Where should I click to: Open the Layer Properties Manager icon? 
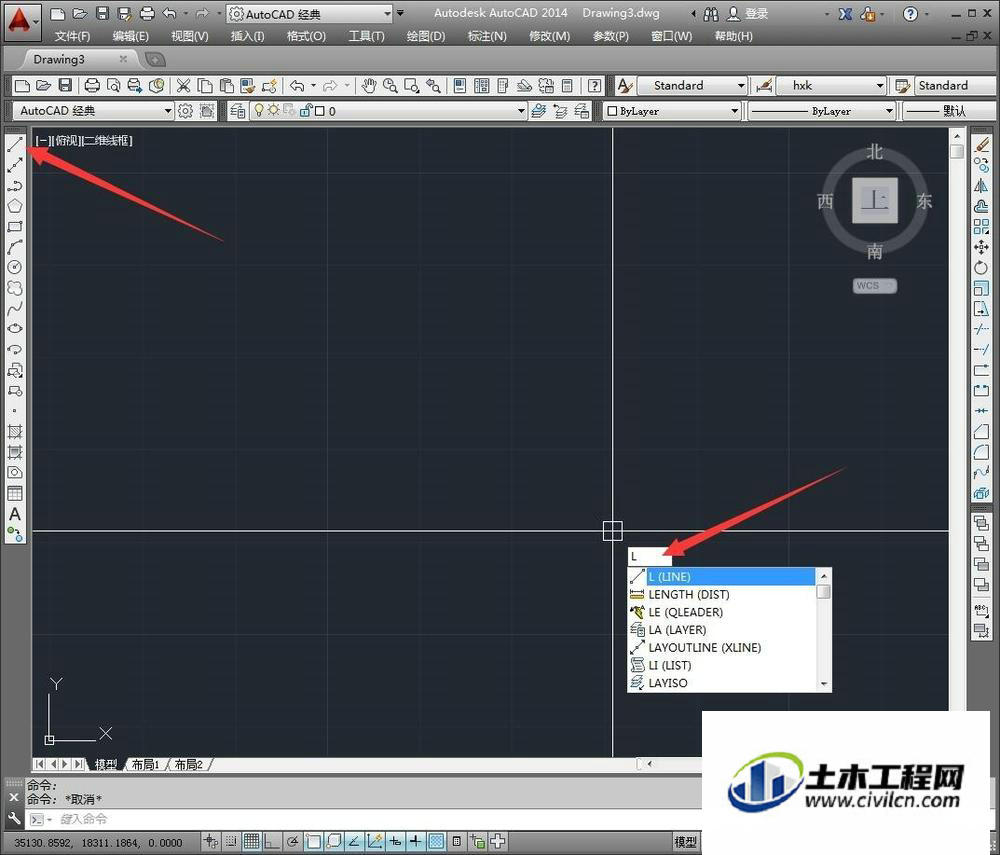237,111
